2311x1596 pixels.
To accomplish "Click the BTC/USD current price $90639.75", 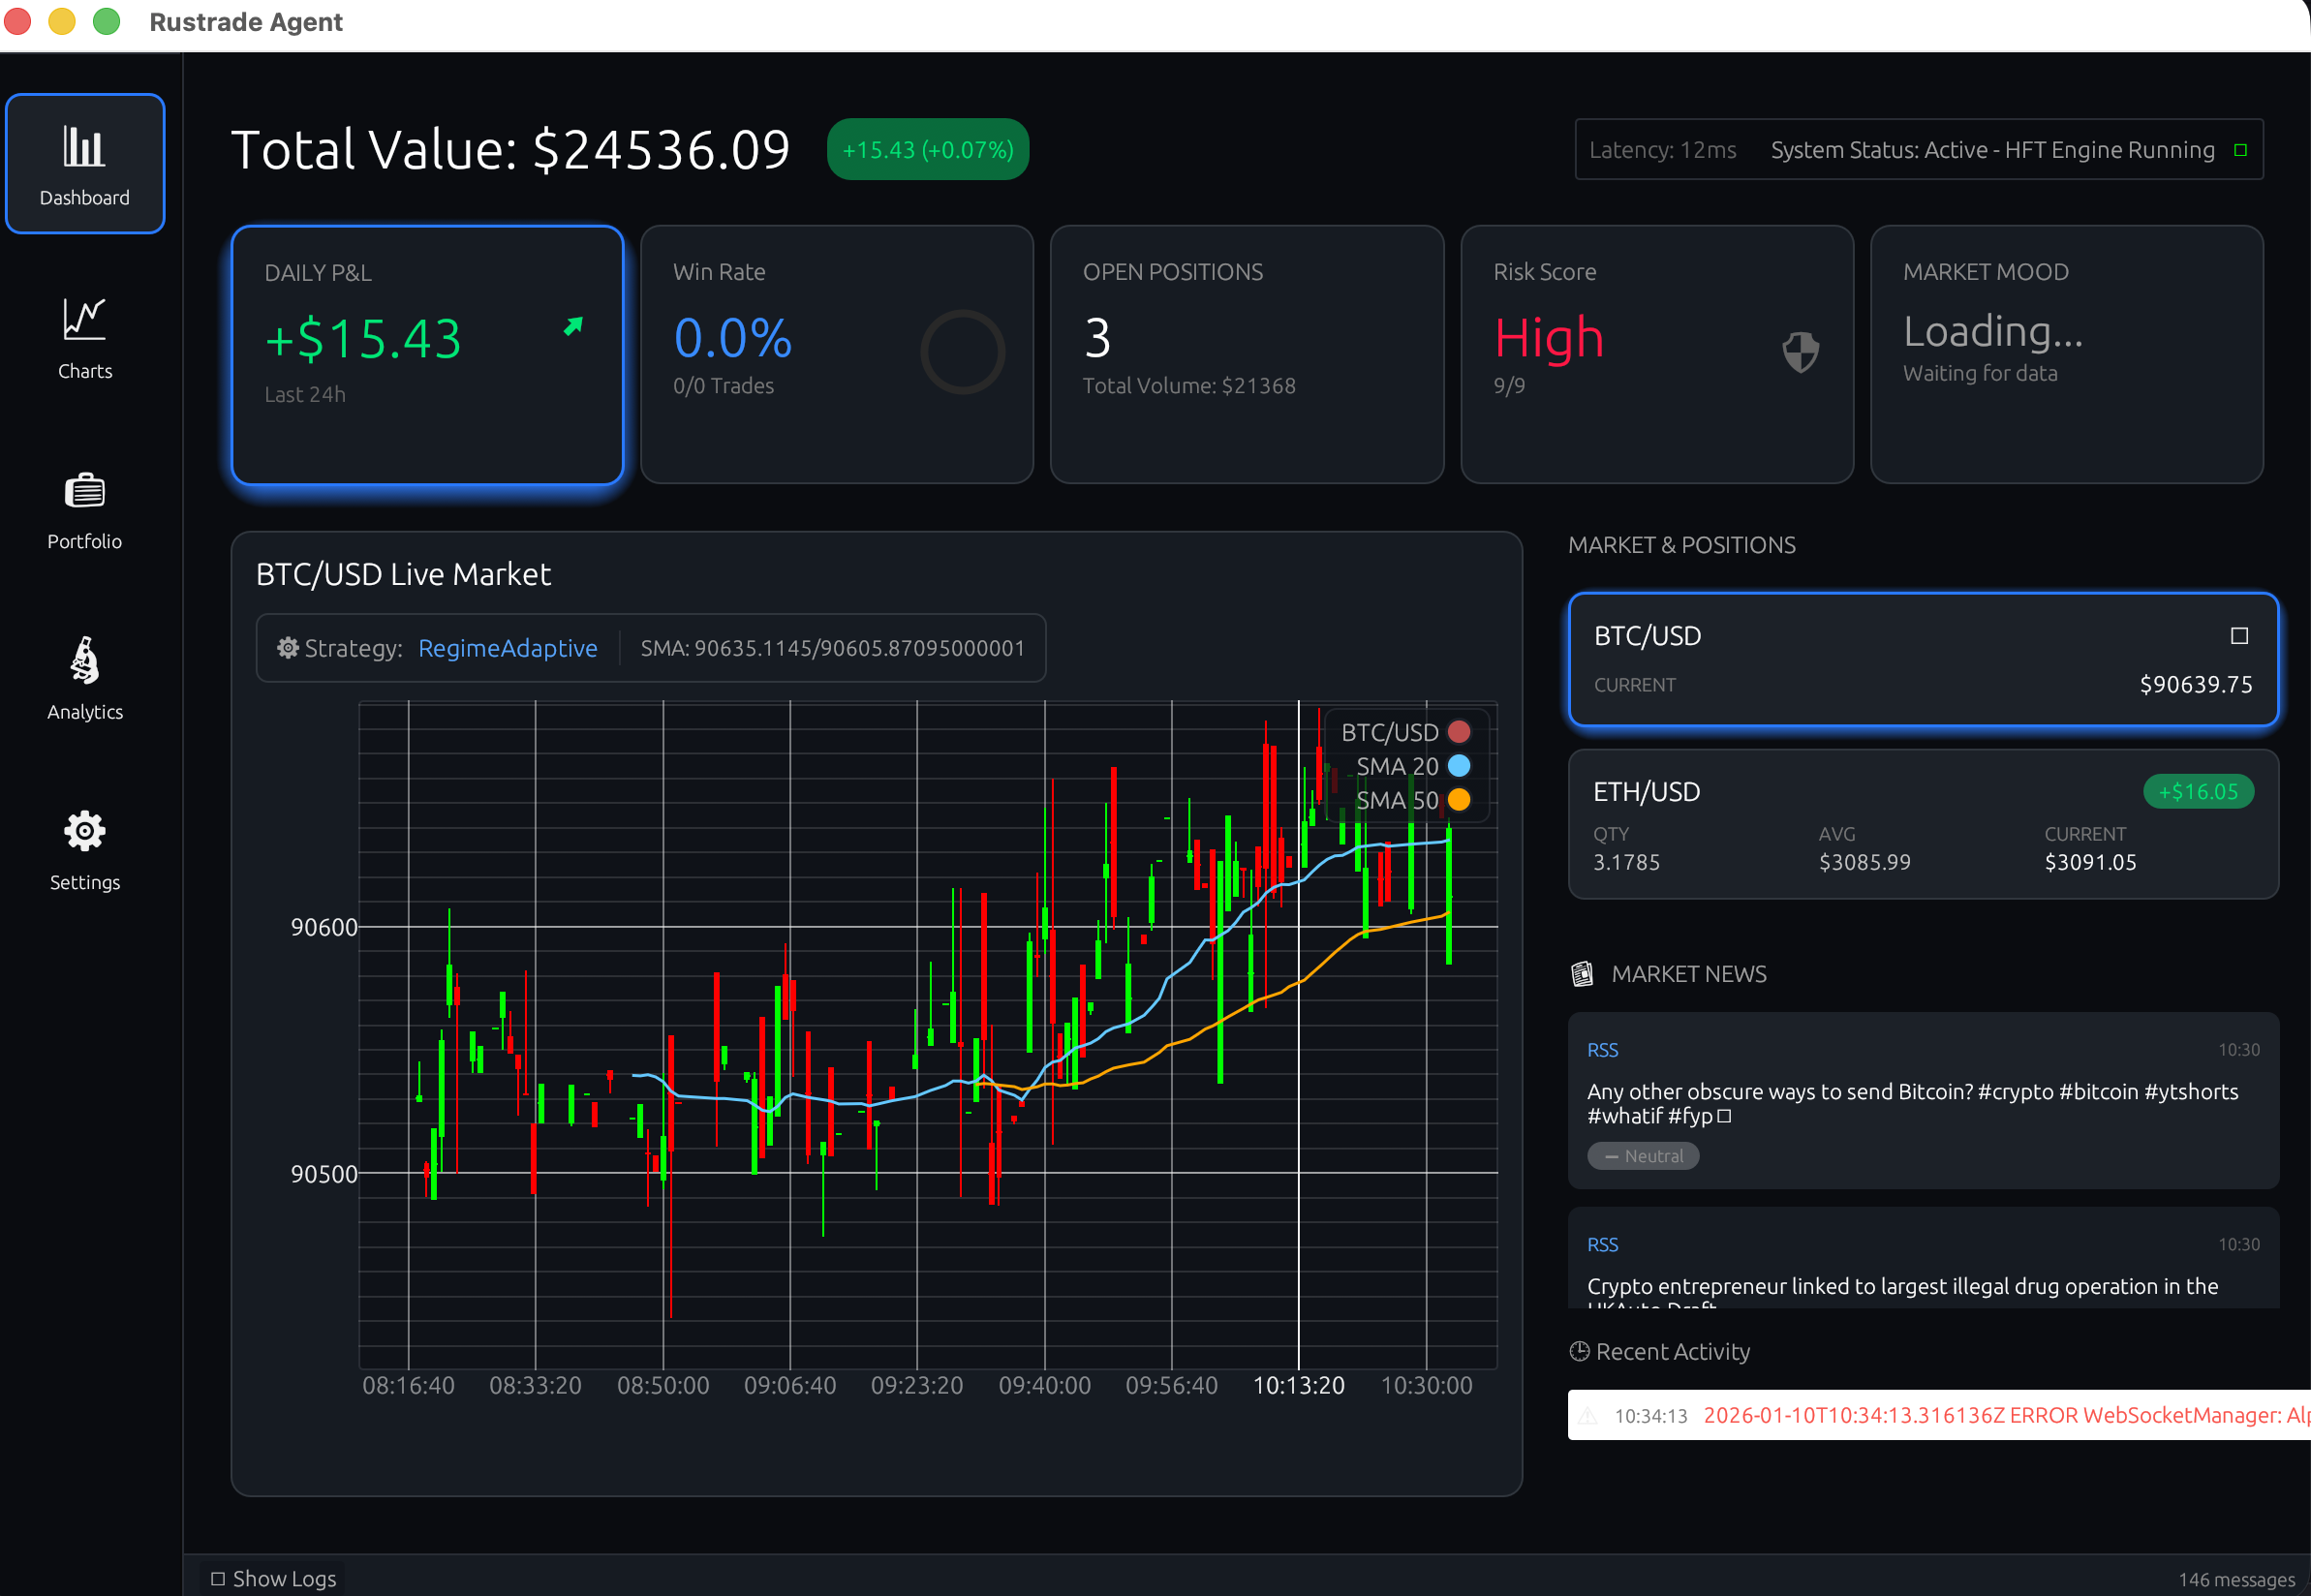I will 2196,685.
